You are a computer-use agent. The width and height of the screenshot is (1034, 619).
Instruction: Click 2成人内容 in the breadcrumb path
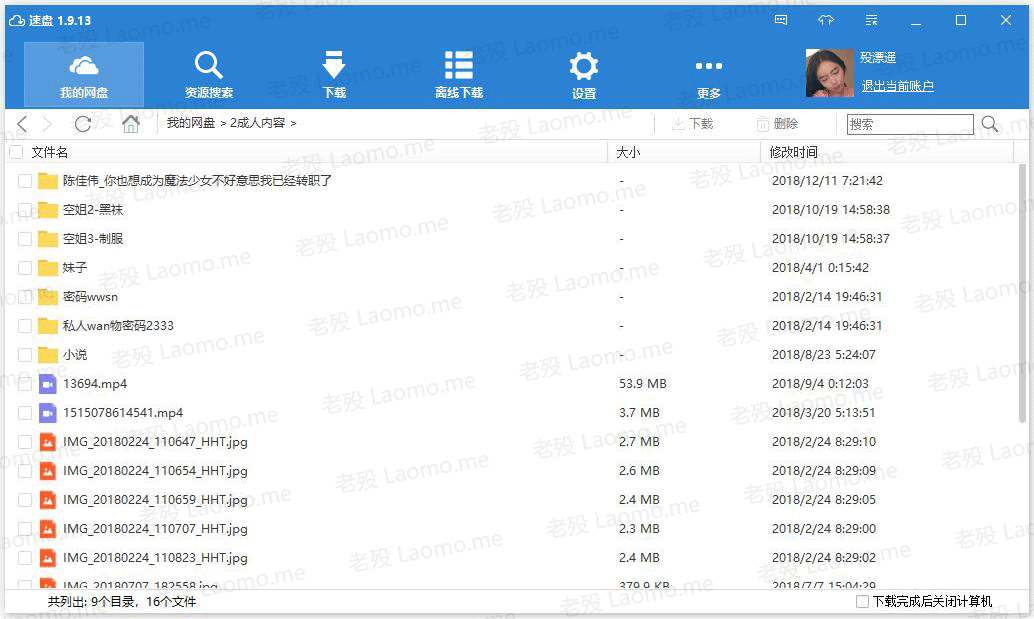click(257, 123)
